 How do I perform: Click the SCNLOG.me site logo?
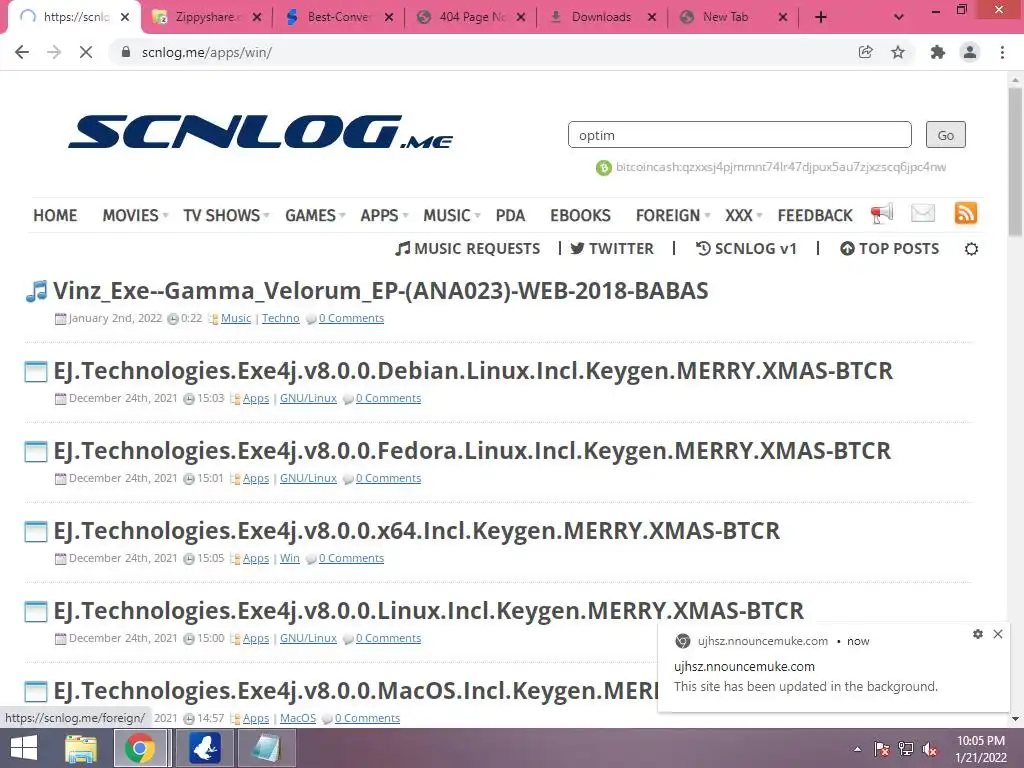261,133
